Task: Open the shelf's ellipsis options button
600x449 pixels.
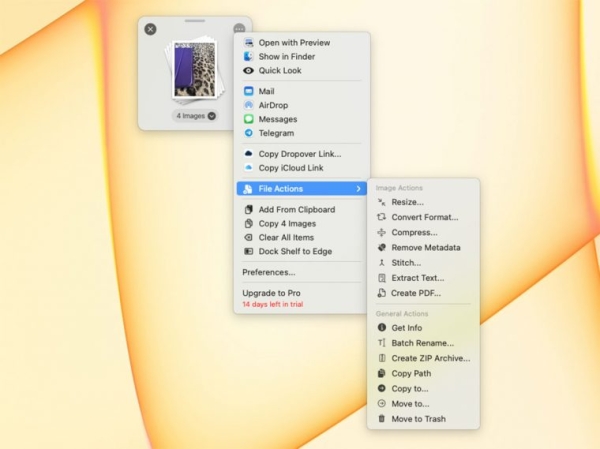Action: click(x=239, y=29)
